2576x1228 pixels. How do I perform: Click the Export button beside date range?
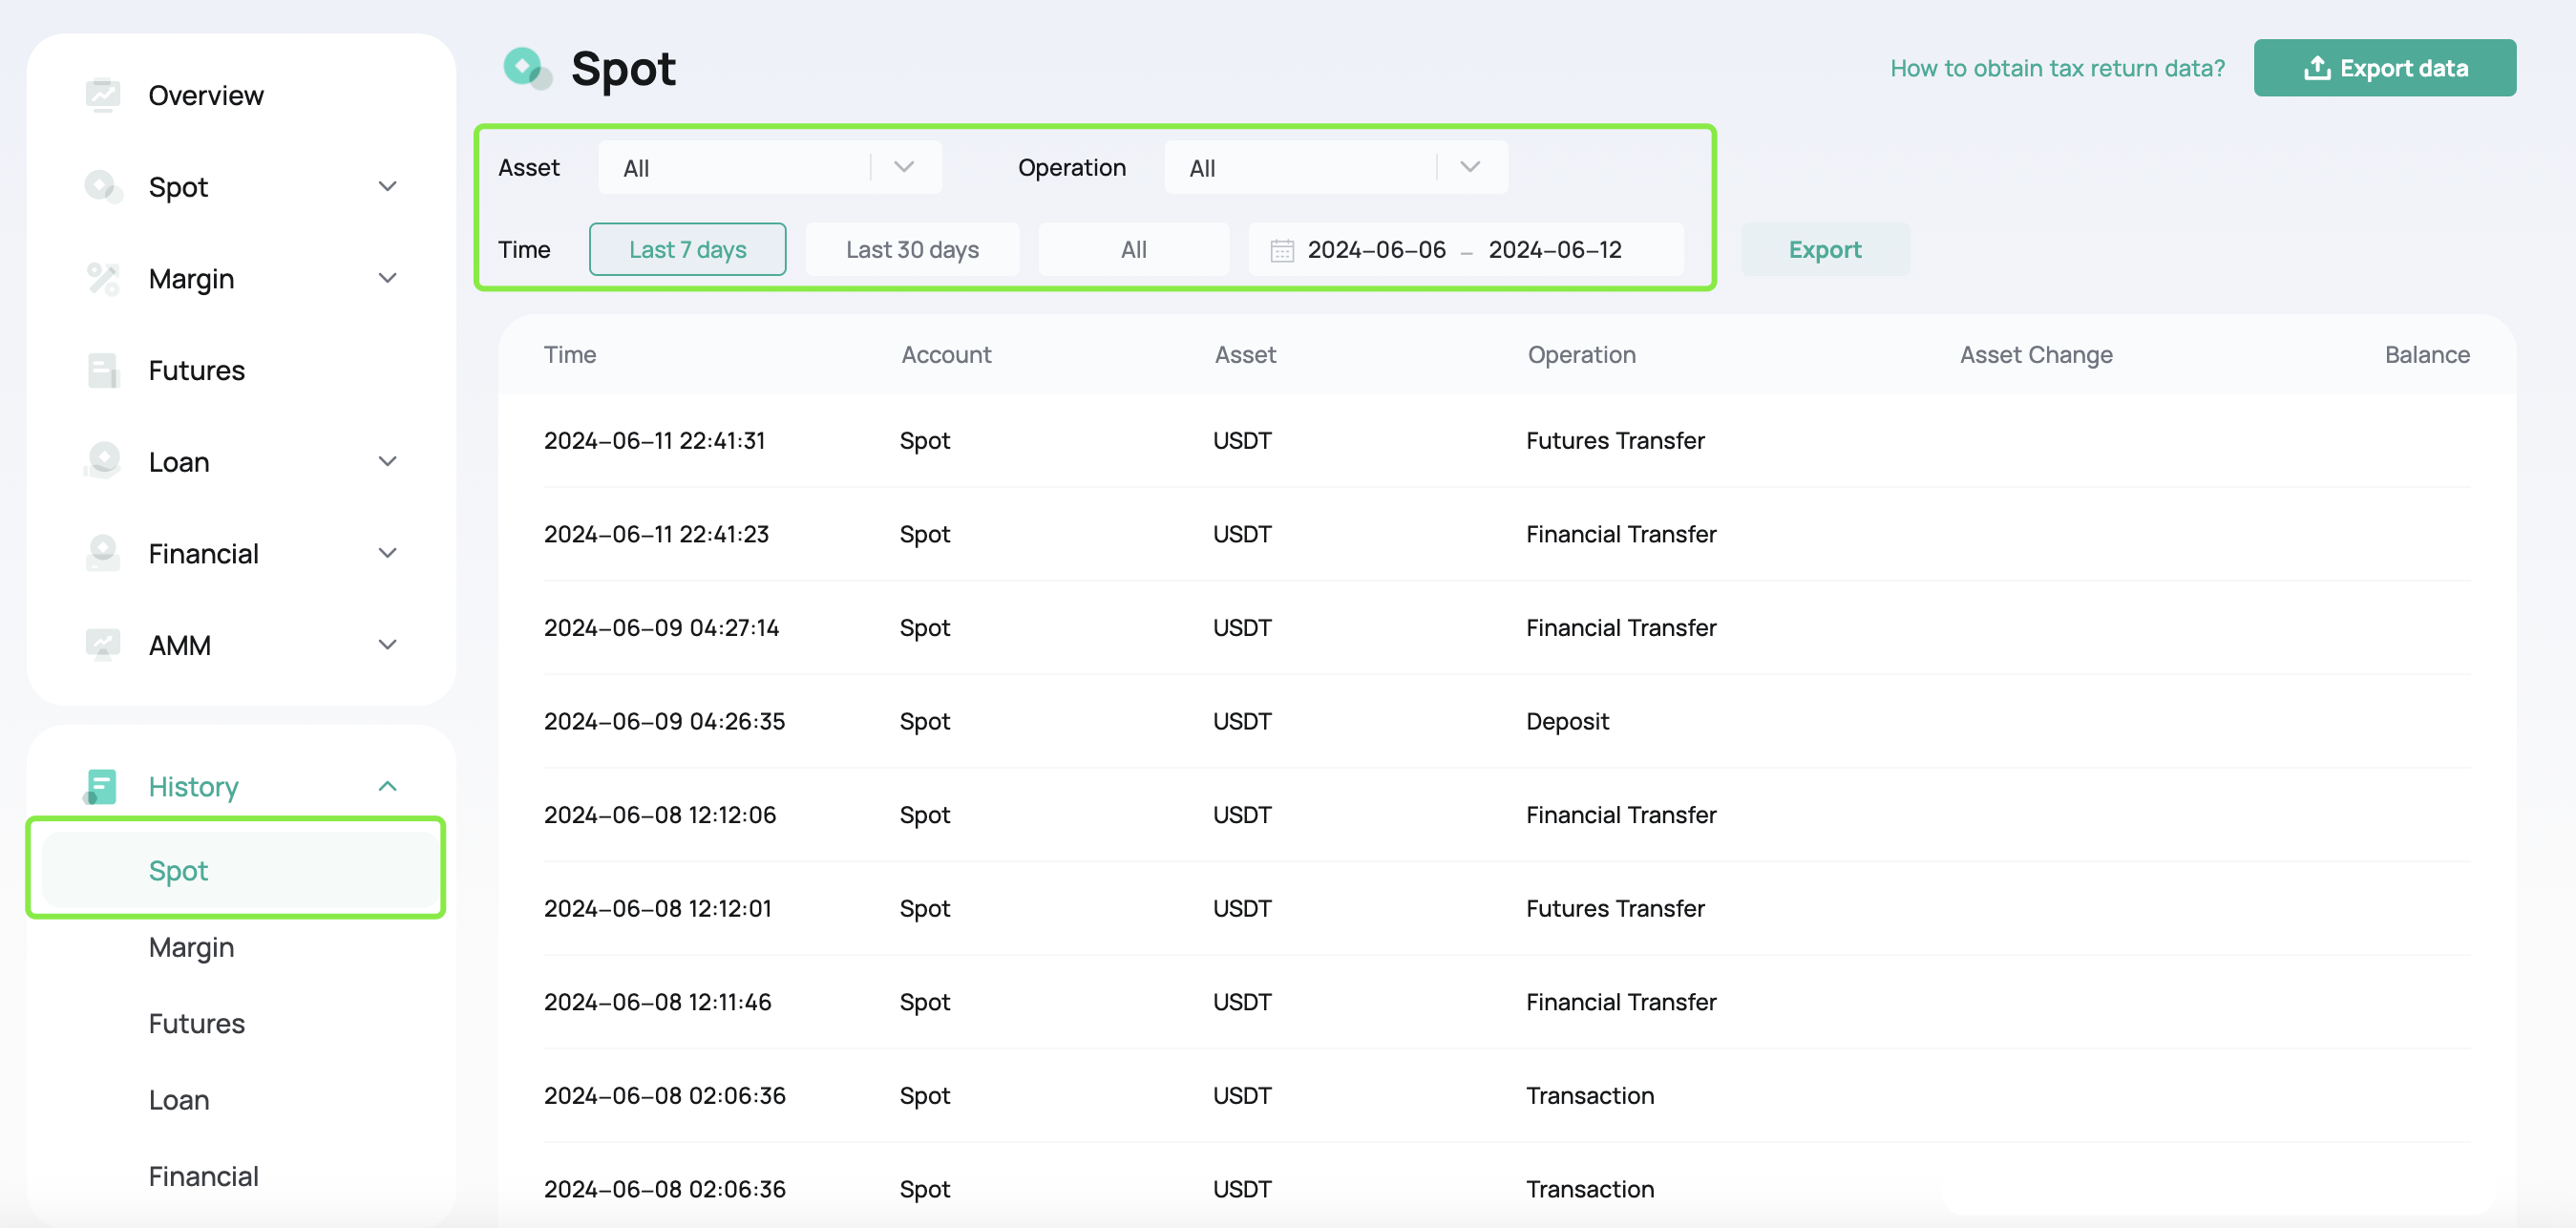1825,250
